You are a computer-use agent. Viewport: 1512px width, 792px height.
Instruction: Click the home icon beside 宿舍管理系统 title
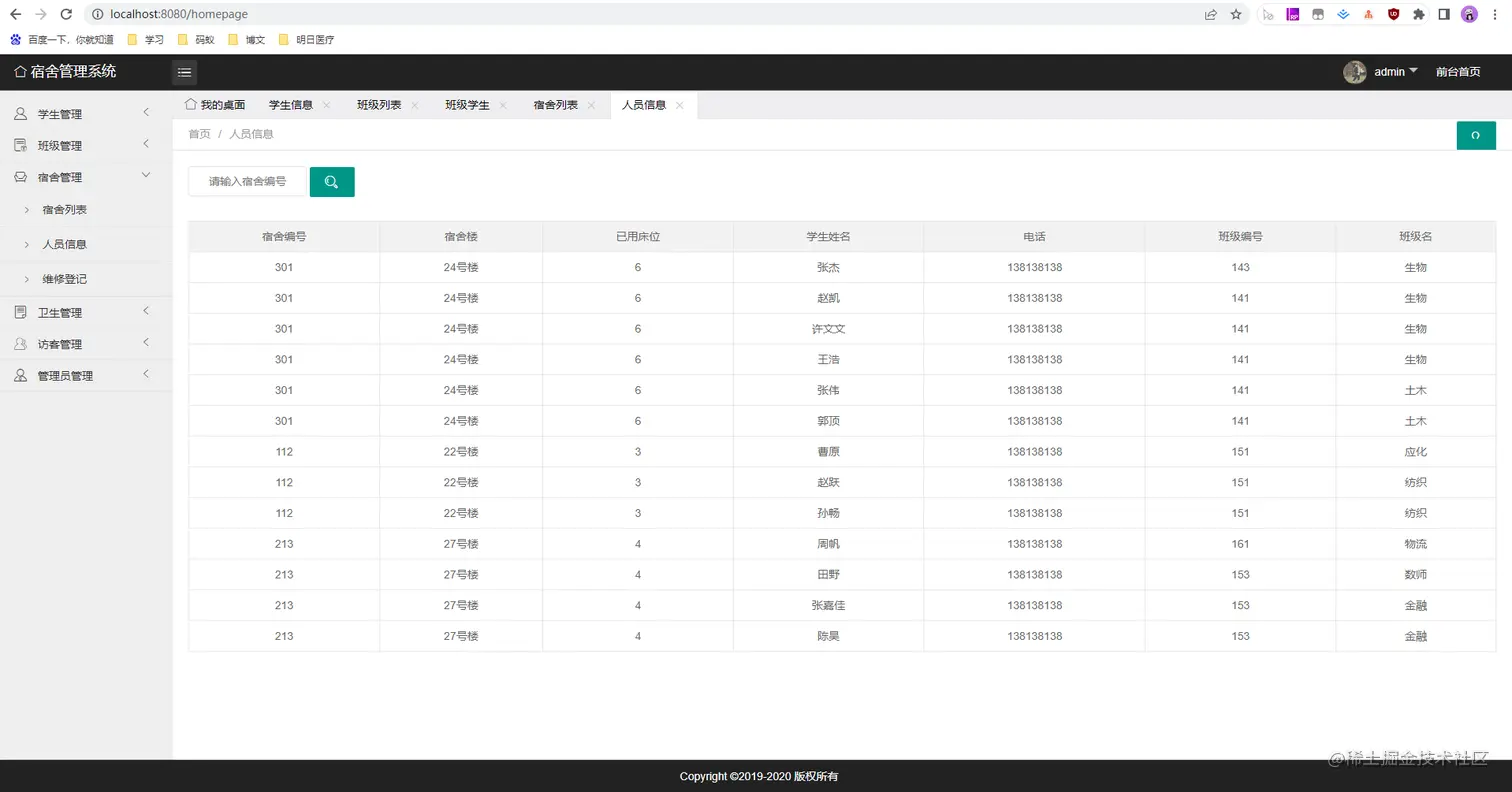(20, 72)
